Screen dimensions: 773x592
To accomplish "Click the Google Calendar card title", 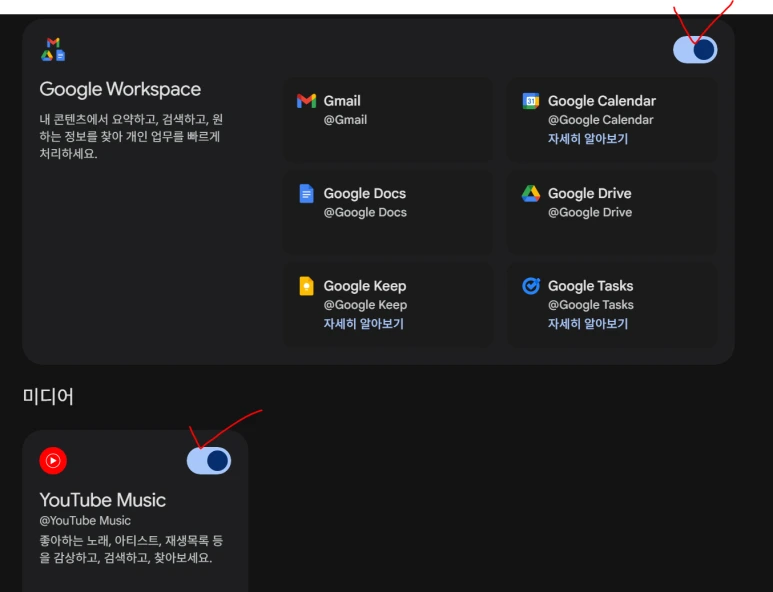I will (602, 101).
